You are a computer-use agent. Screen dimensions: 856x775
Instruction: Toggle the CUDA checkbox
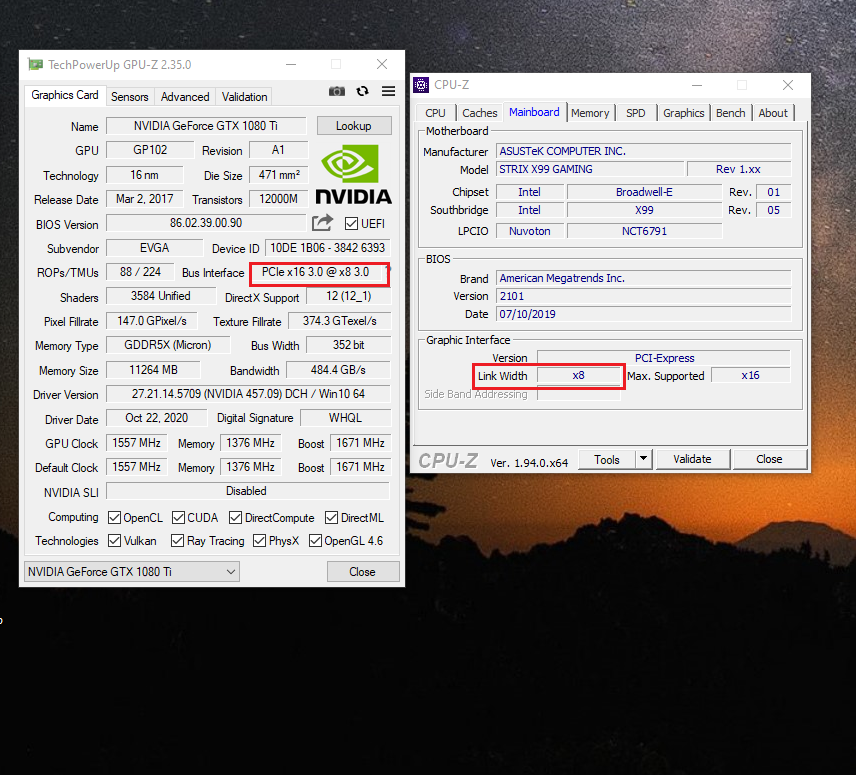pos(179,517)
